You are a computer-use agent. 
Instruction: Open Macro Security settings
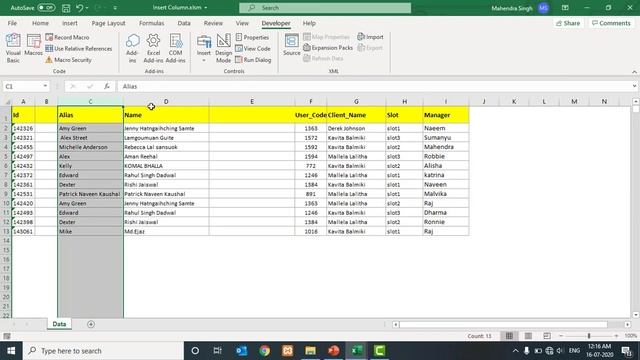click(x=69, y=60)
